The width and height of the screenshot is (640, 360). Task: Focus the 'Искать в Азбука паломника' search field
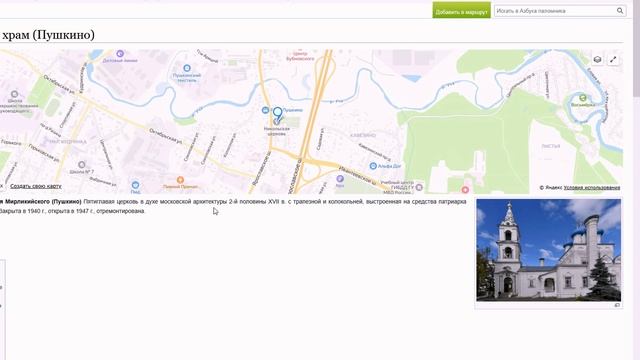coord(555,11)
